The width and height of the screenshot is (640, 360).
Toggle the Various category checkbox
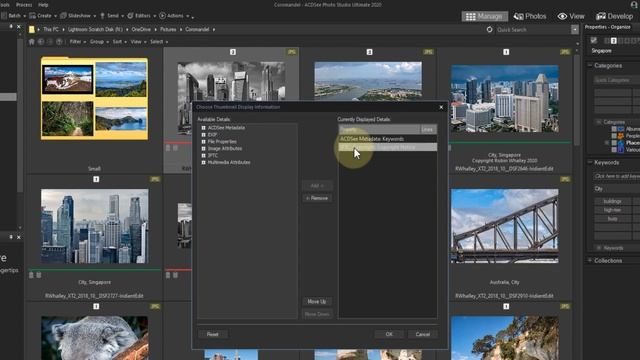614,150
